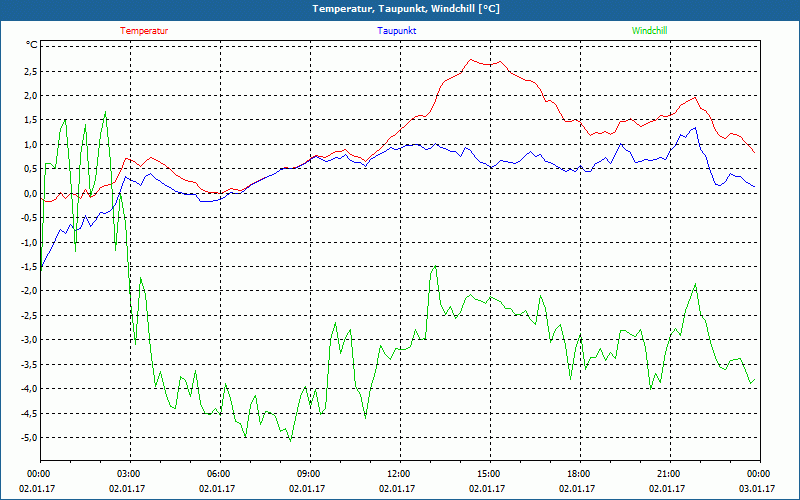The image size is (800, 500).
Task: Click the 0,0 y-axis value
Action: (x=31, y=193)
